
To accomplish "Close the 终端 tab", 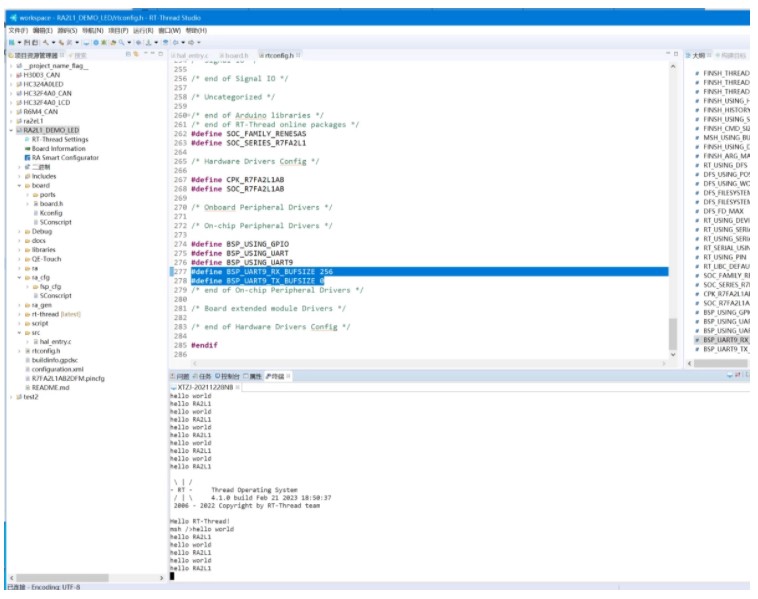I will pyautogui.click(x=288, y=376).
